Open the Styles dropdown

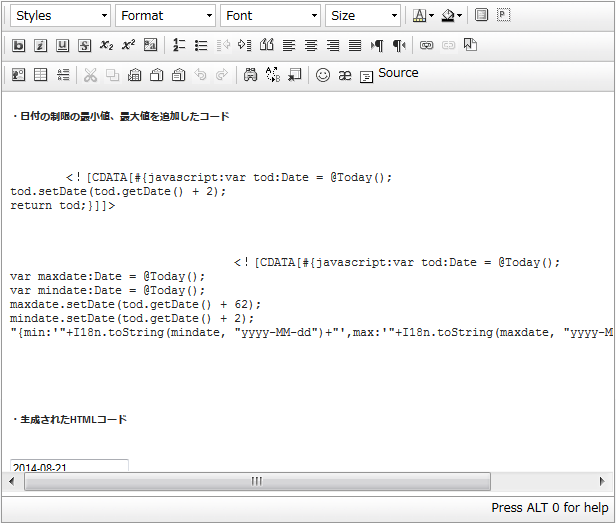click(60, 16)
